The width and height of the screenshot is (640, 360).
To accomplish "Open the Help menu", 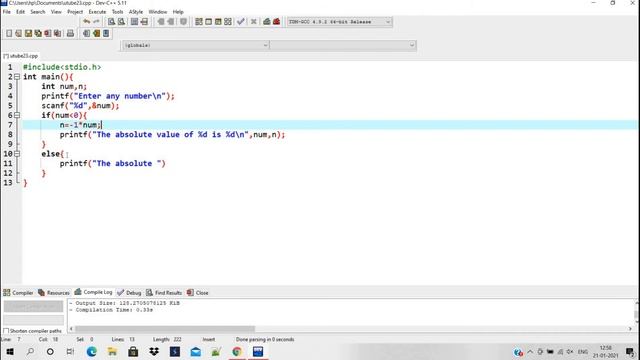I will coord(178,12).
